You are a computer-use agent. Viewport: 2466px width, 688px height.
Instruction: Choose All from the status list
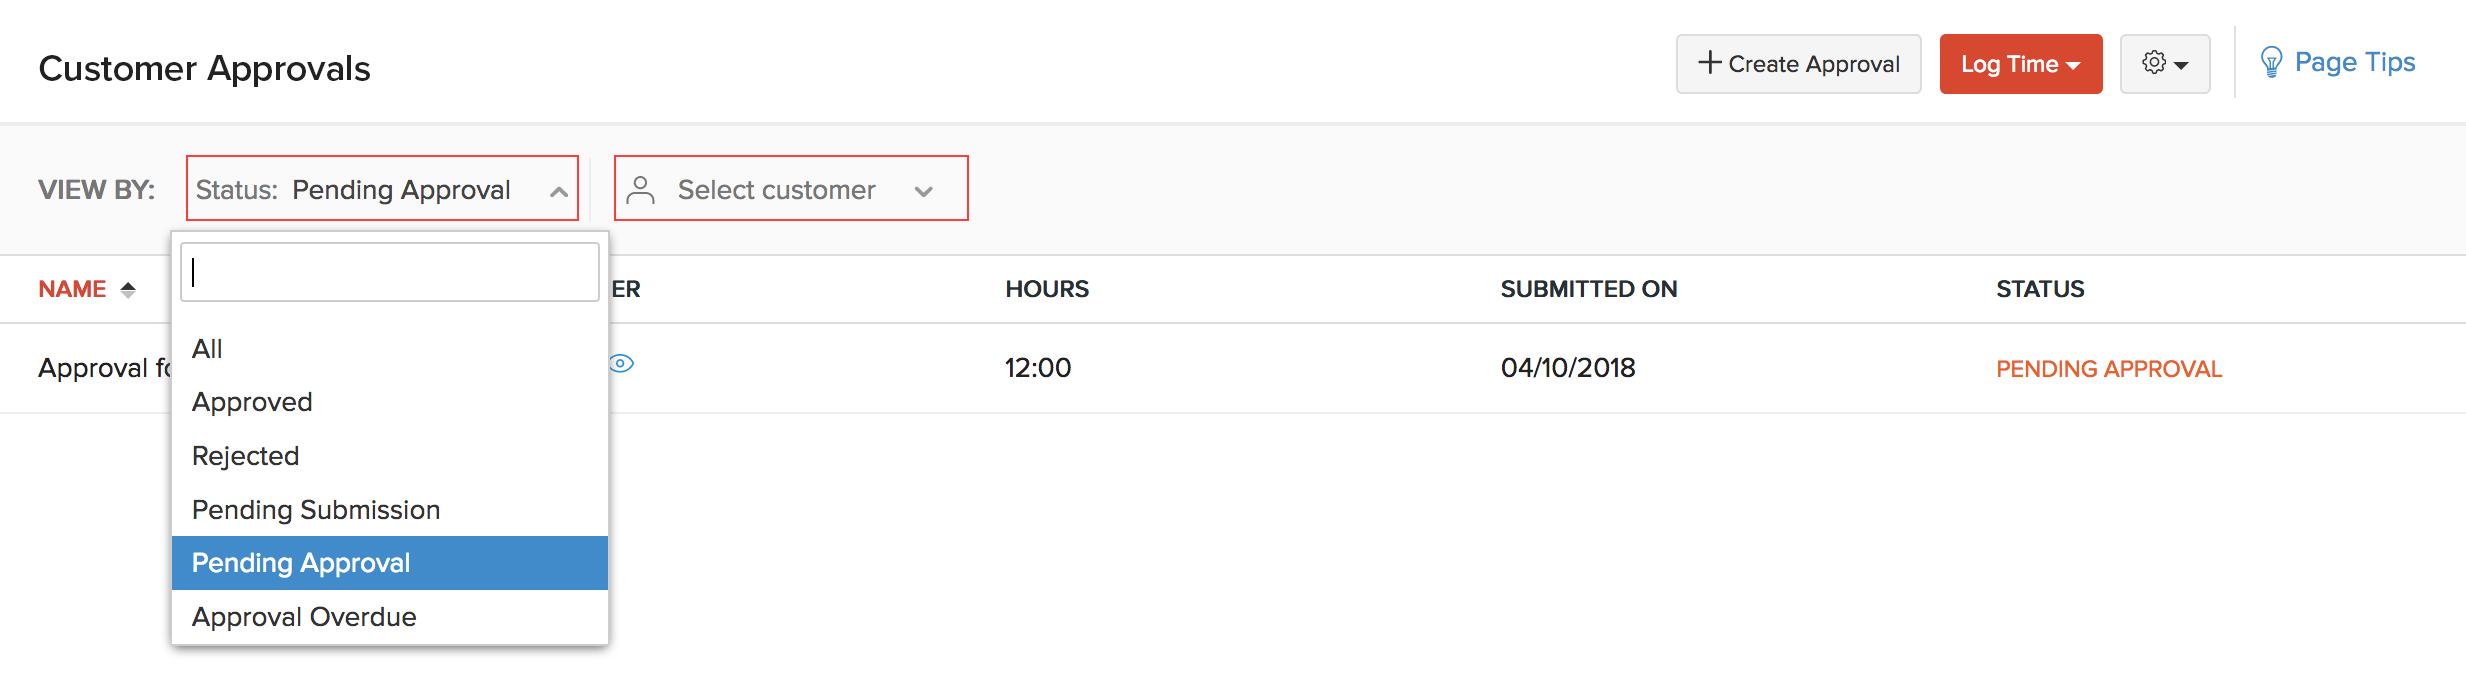(x=208, y=349)
